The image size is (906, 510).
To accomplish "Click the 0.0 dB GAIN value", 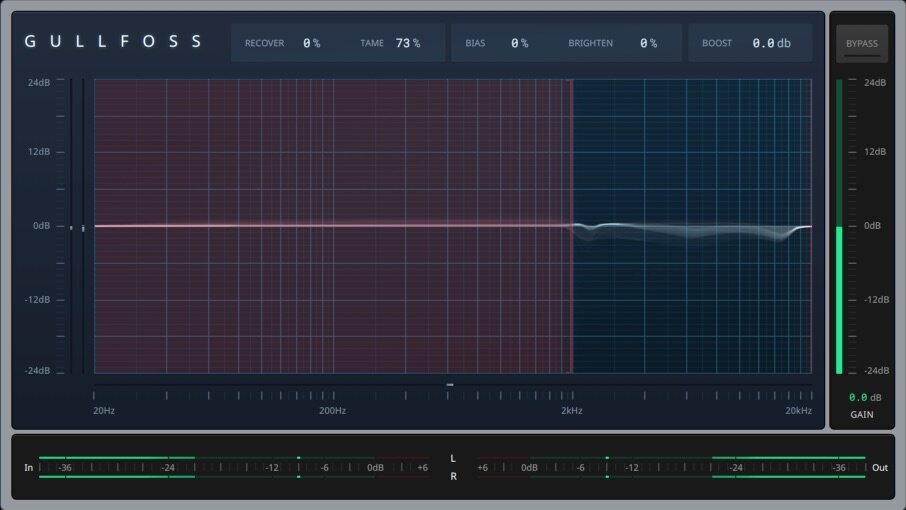I will coord(865,397).
